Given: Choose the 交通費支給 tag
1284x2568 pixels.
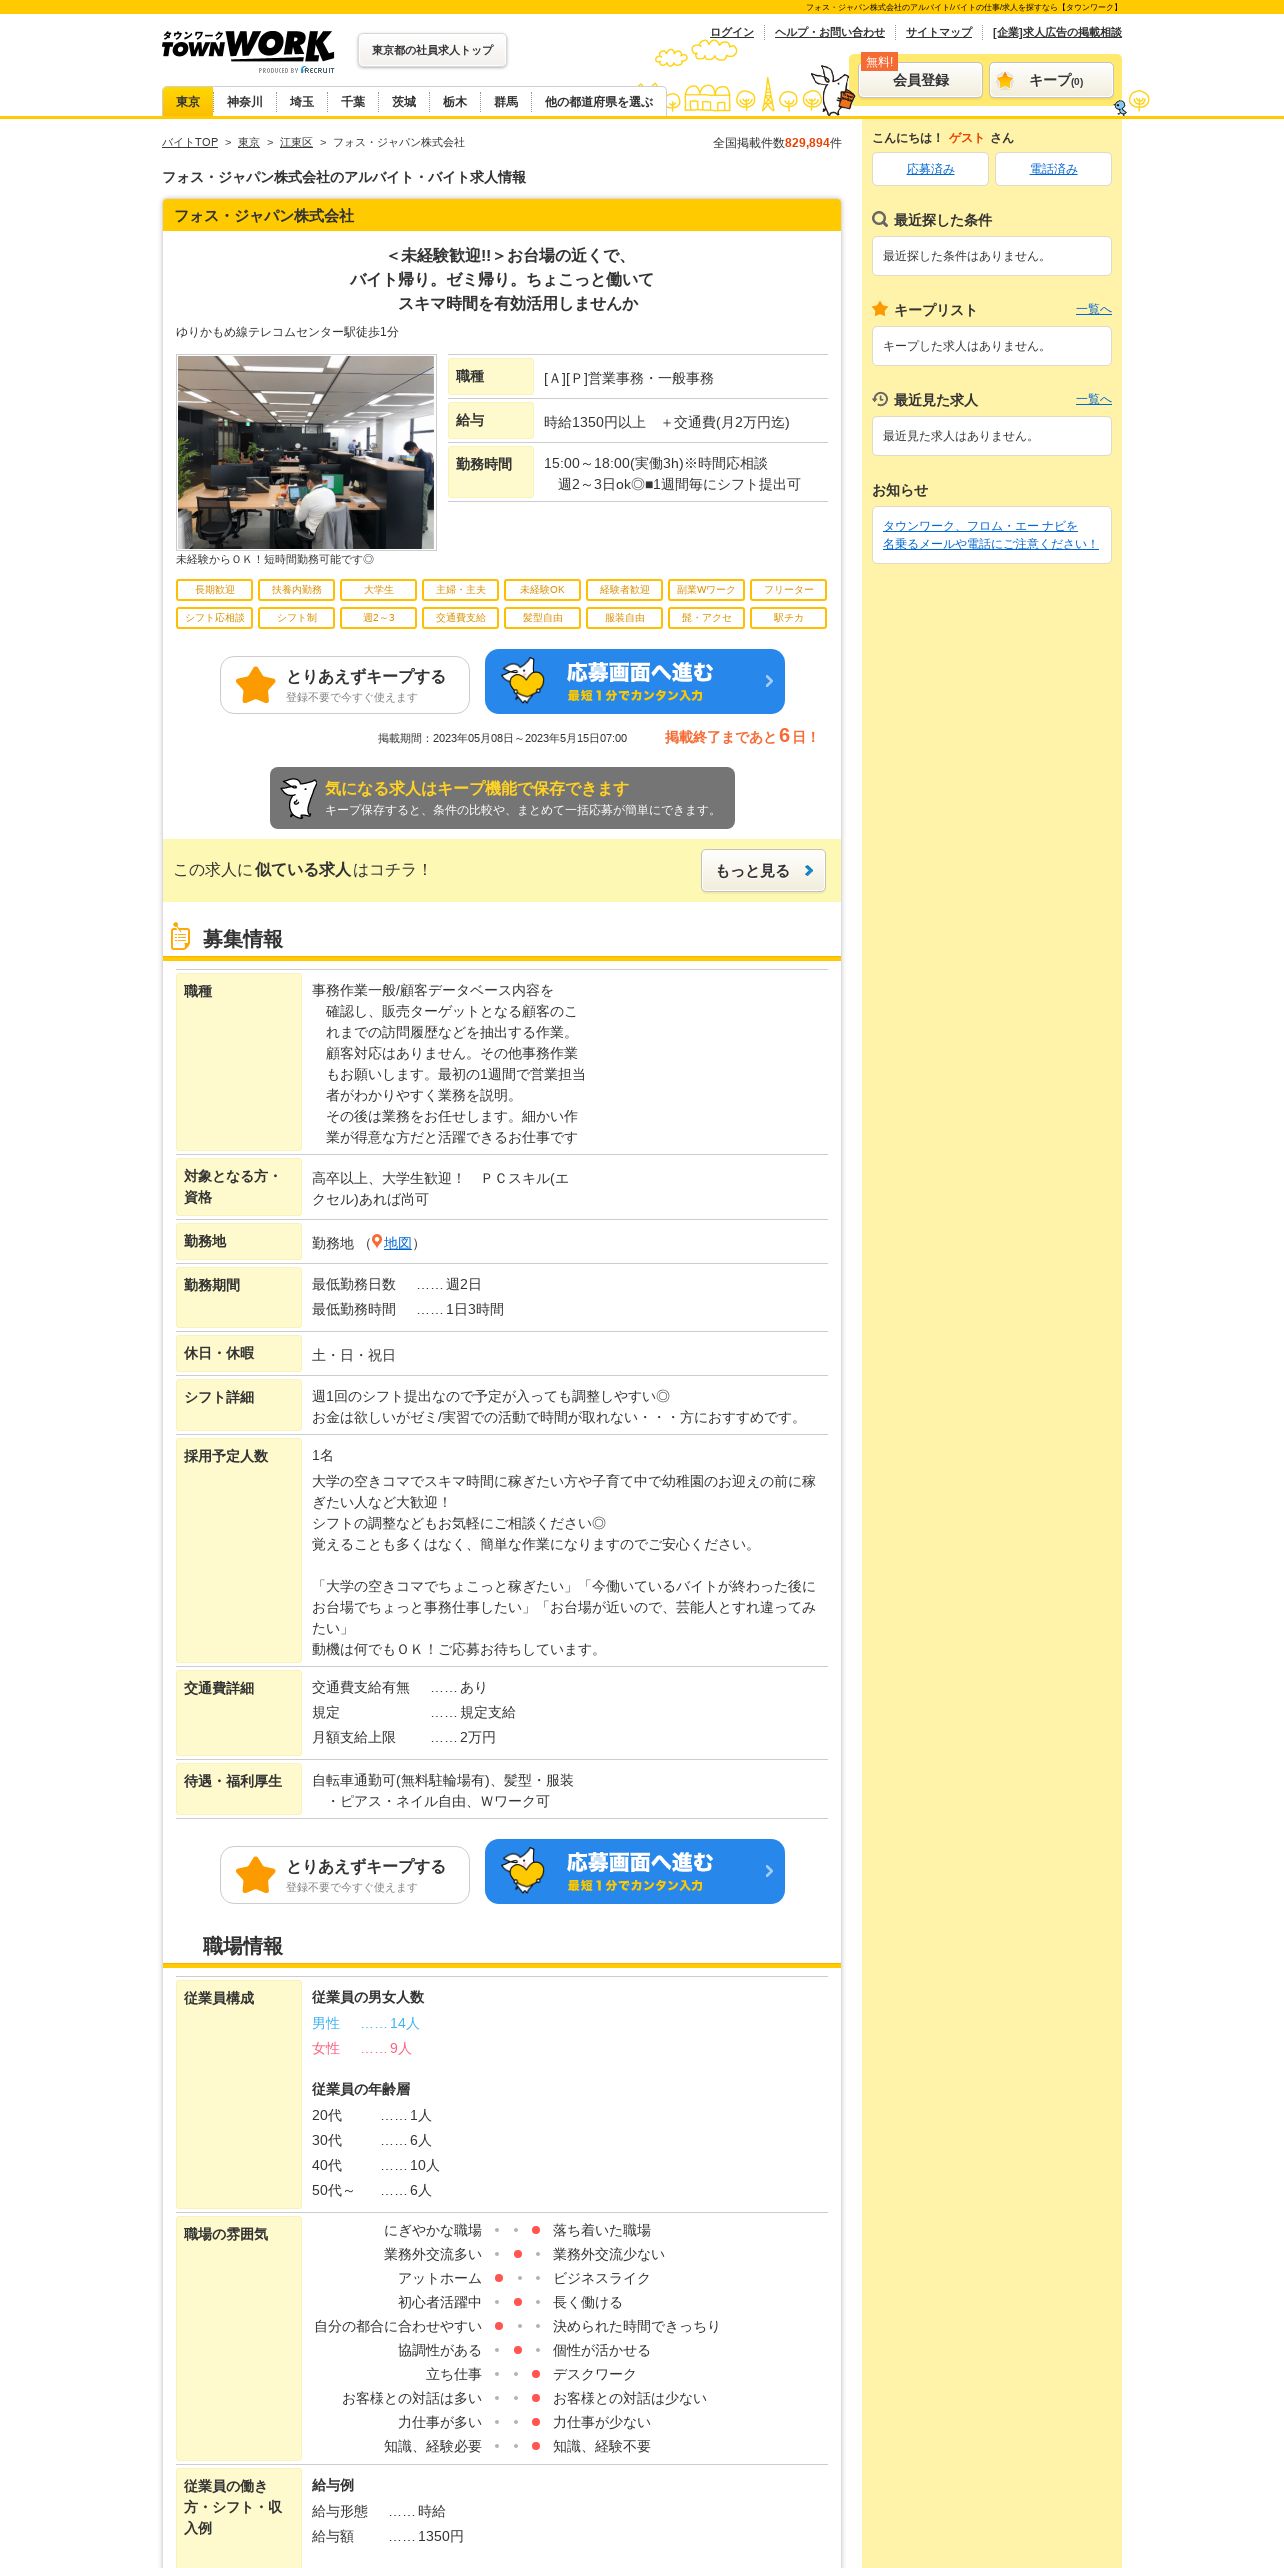Looking at the screenshot, I should click(x=460, y=618).
